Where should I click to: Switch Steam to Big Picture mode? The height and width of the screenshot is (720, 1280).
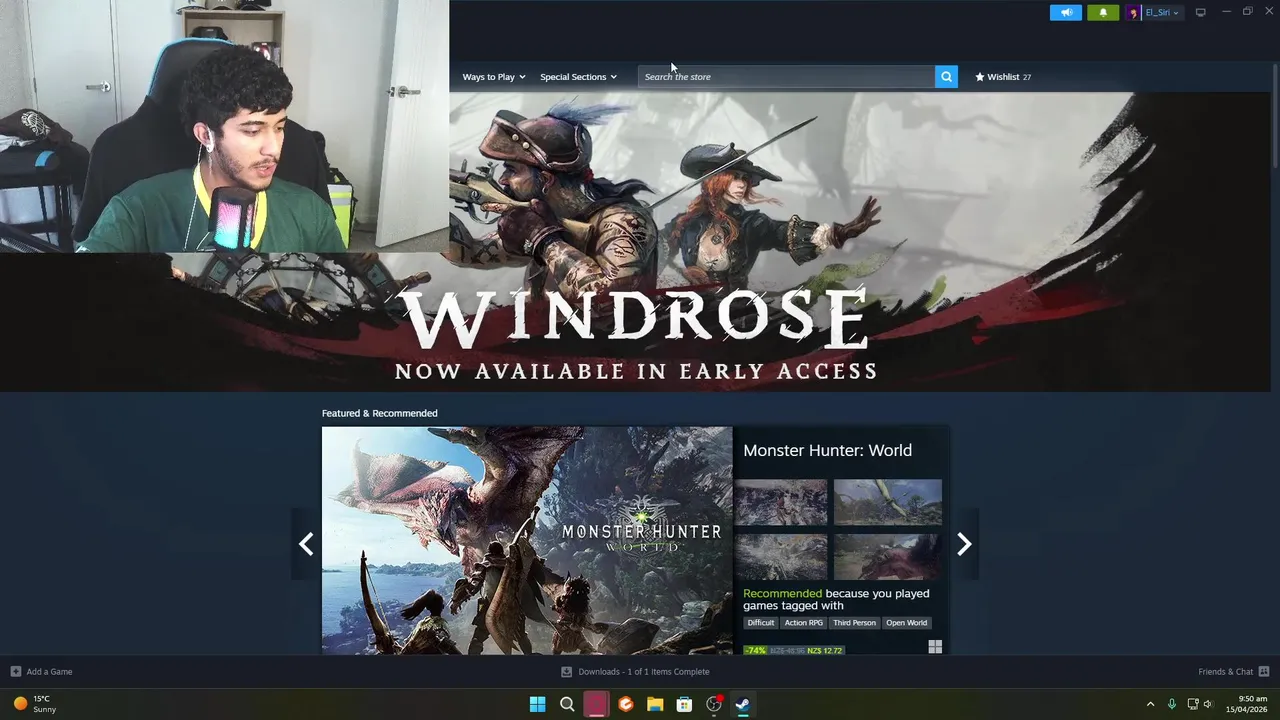1200,12
